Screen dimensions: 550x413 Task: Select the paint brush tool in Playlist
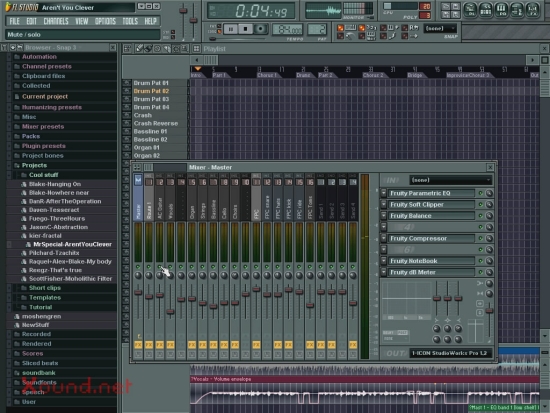point(148,49)
